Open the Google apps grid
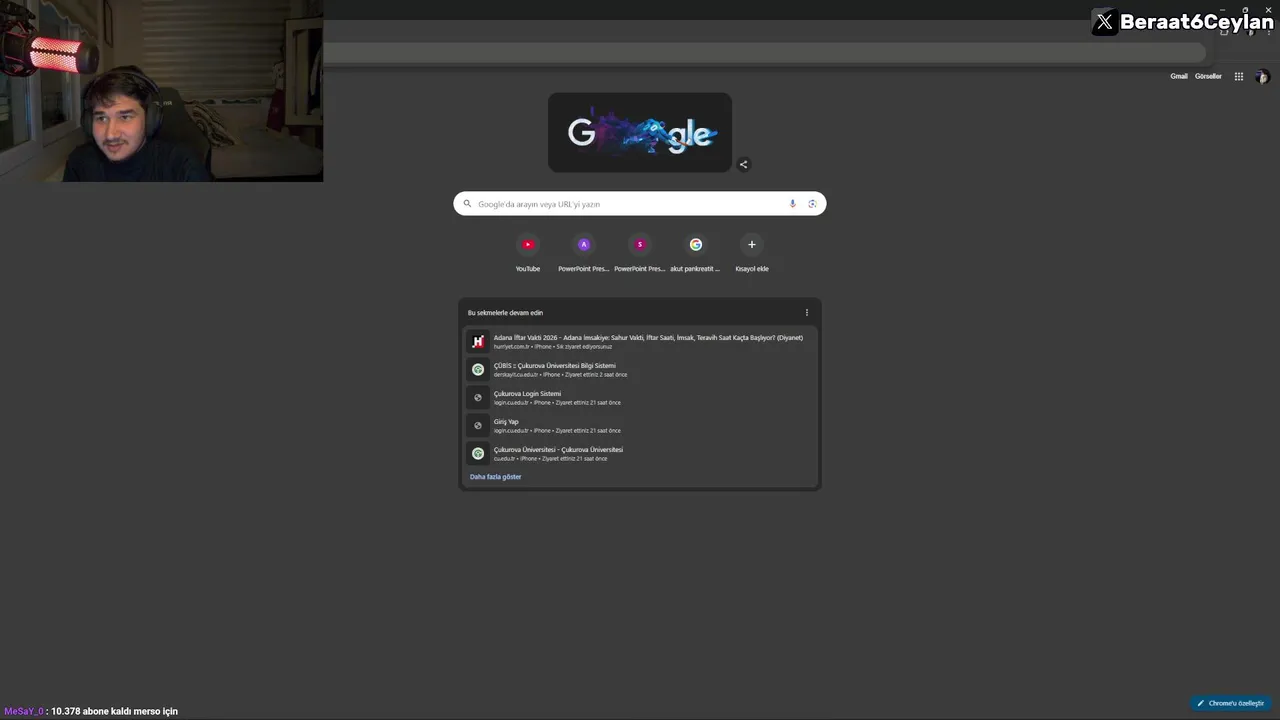This screenshot has width=1280, height=720. coord(1239,76)
